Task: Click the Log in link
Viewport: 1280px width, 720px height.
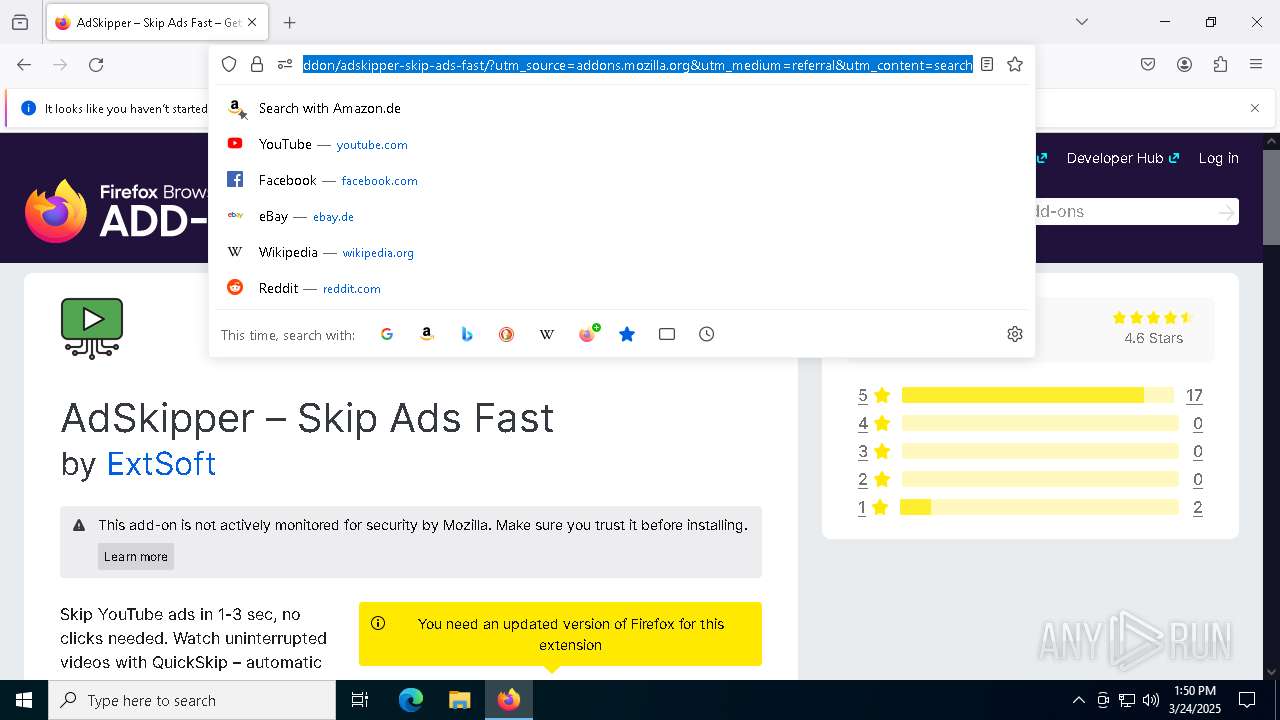Action: click(1218, 158)
